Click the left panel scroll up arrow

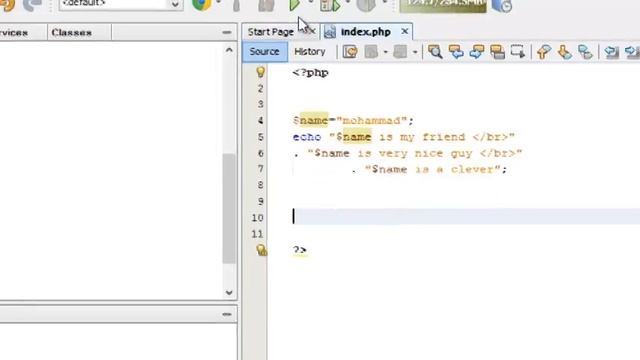pyautogui.click(x=229, y=50)
